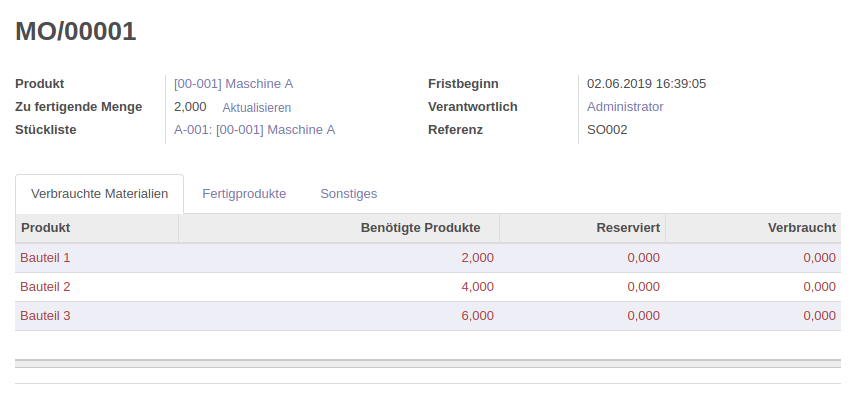Open the Bauteil 2 row

coord(428,287)
